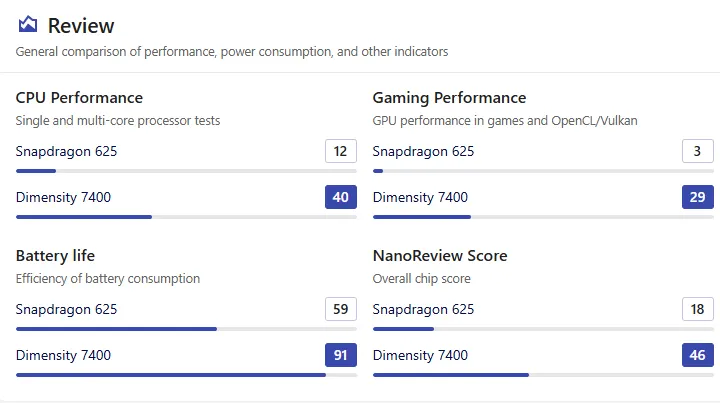The width and height of the screenshot is (720, 403).
Task: Click the Review section heading
Action: 81,26
